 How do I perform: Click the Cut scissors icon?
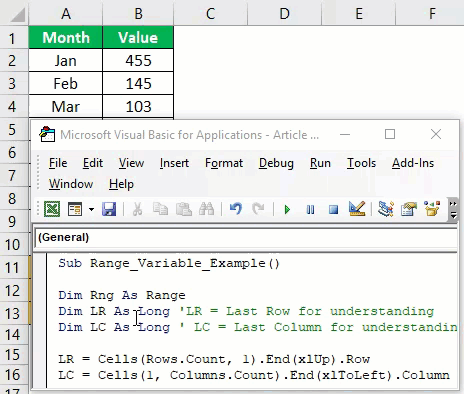tap(137, 209)
